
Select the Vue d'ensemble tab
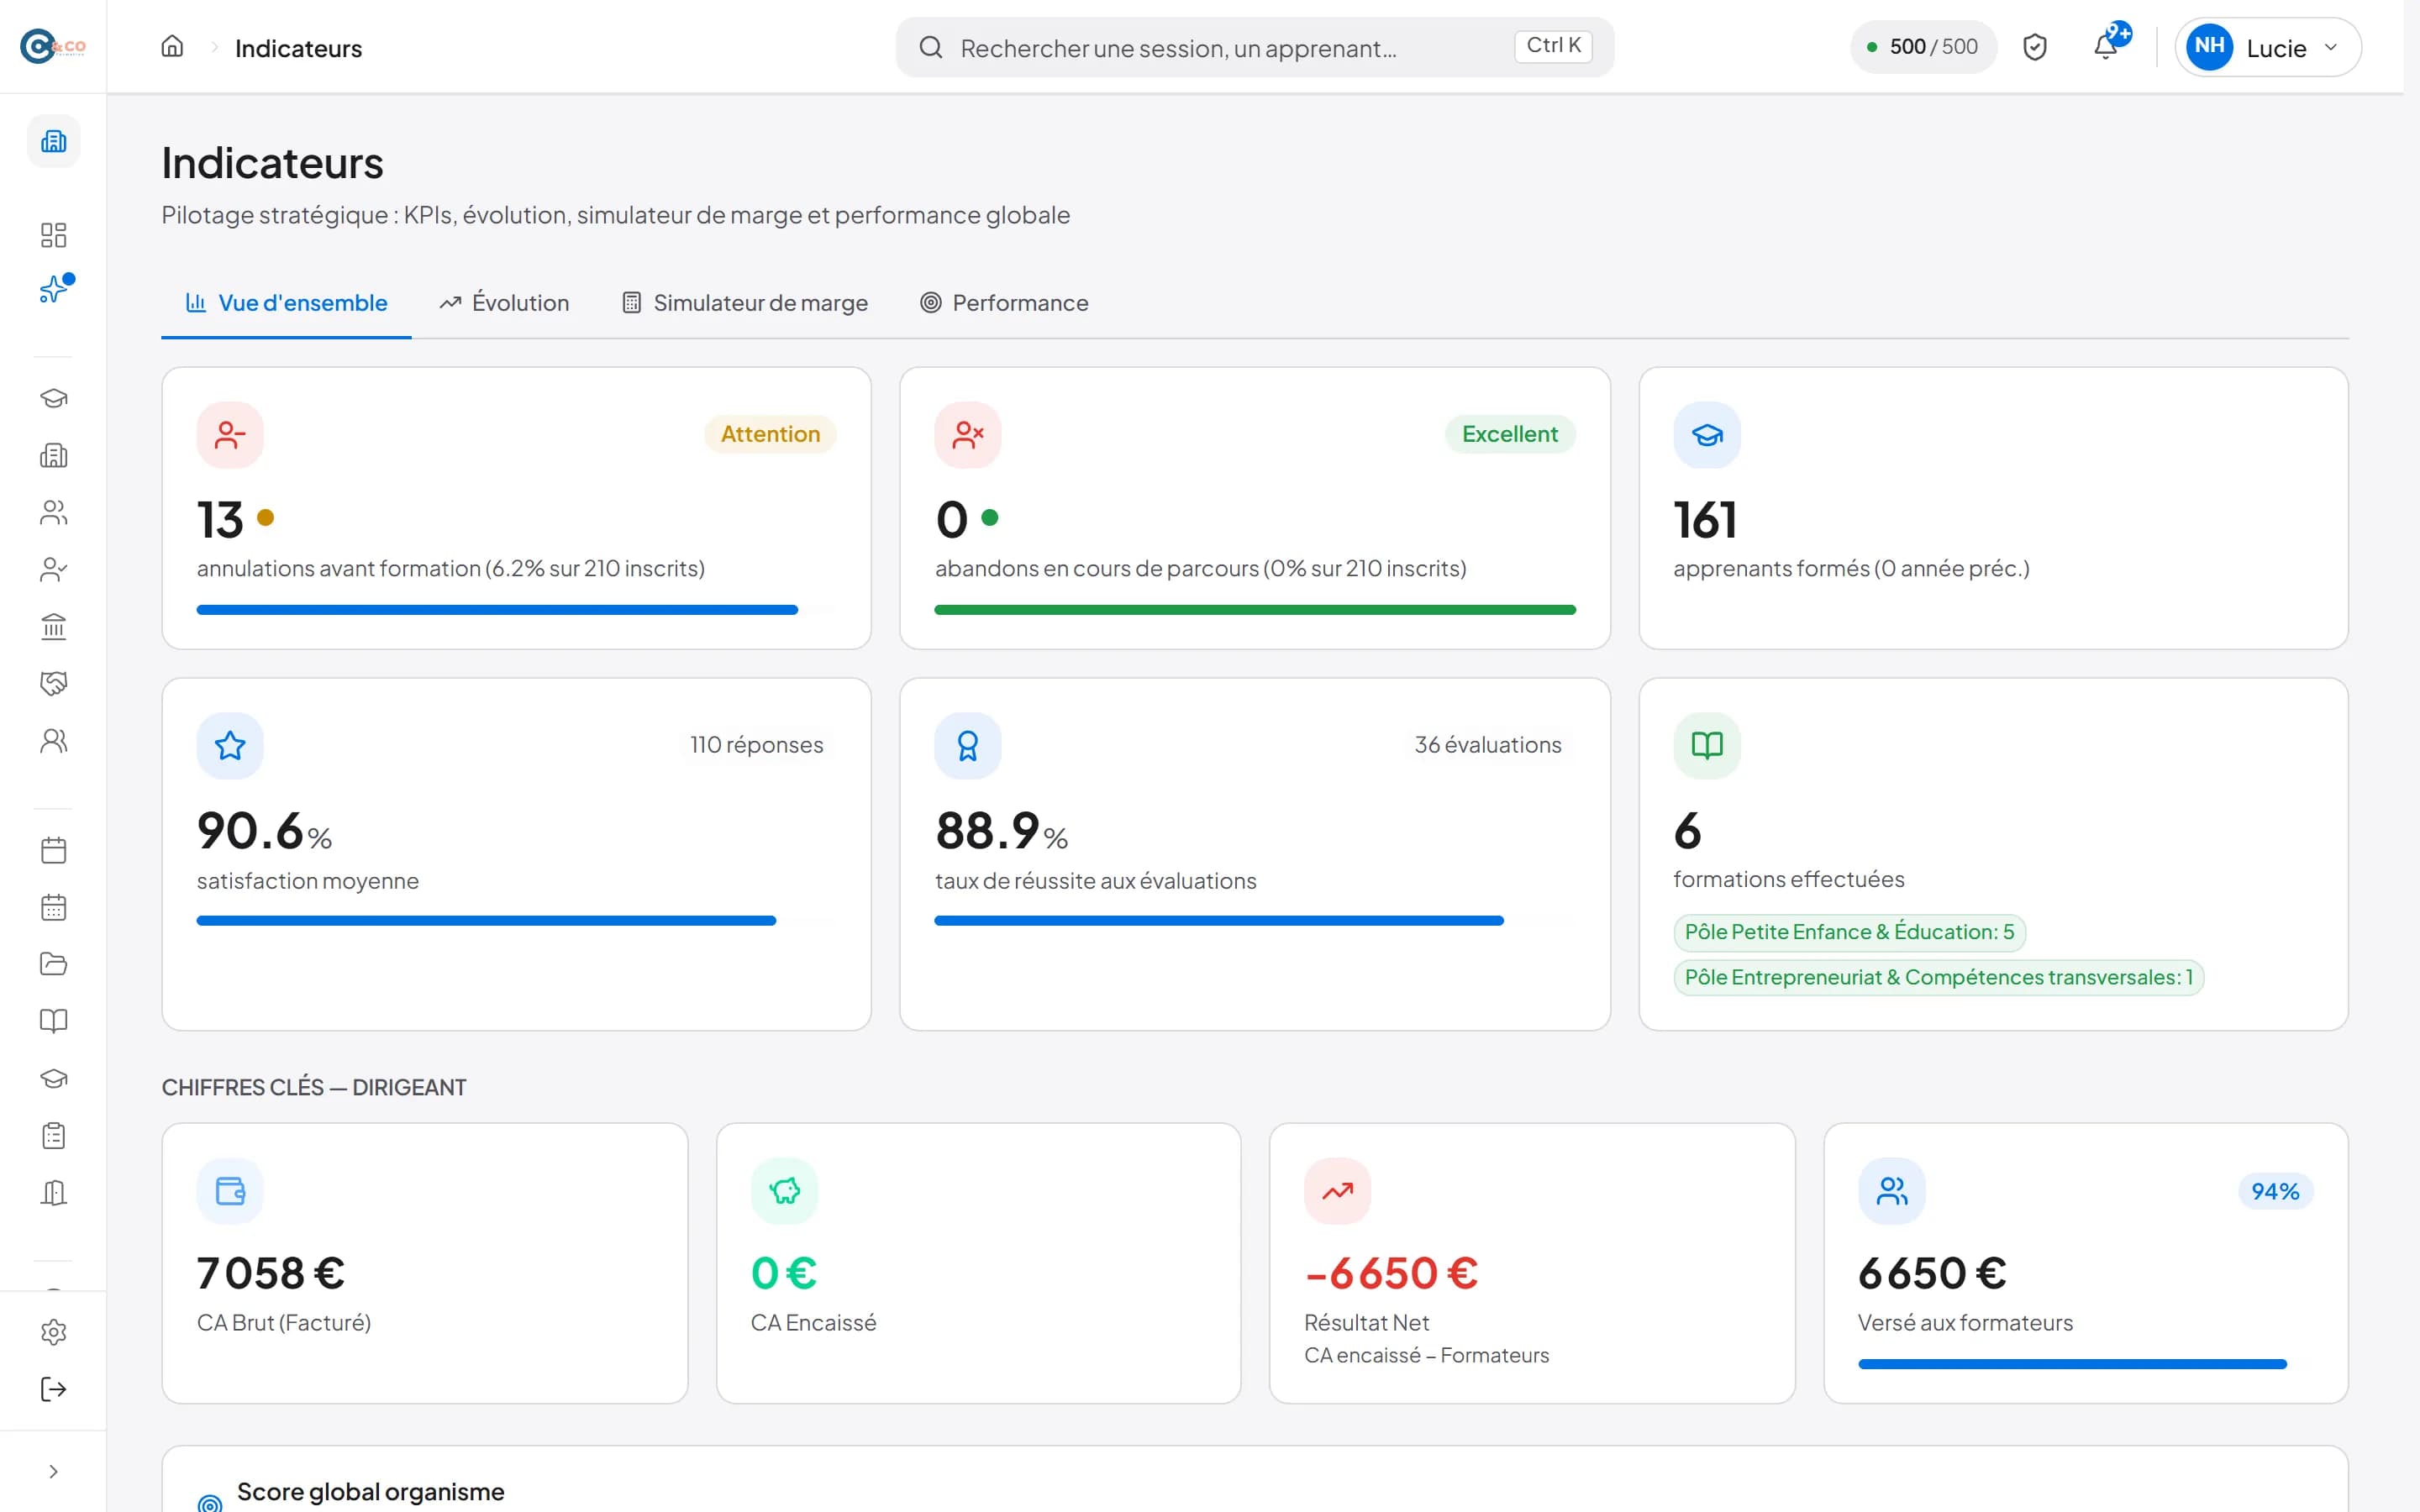click(287, 303)
